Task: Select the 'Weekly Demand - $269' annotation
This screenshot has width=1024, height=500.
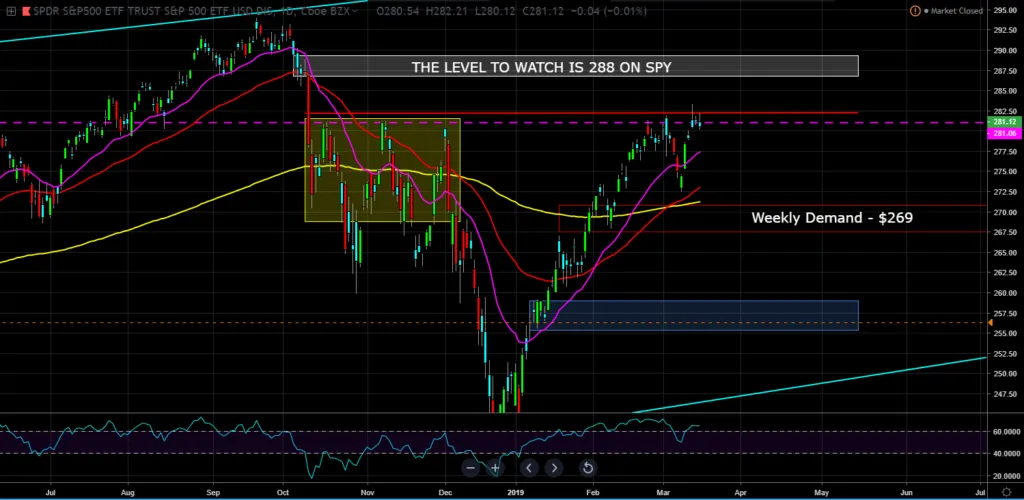Action: (x=832, y=218)
